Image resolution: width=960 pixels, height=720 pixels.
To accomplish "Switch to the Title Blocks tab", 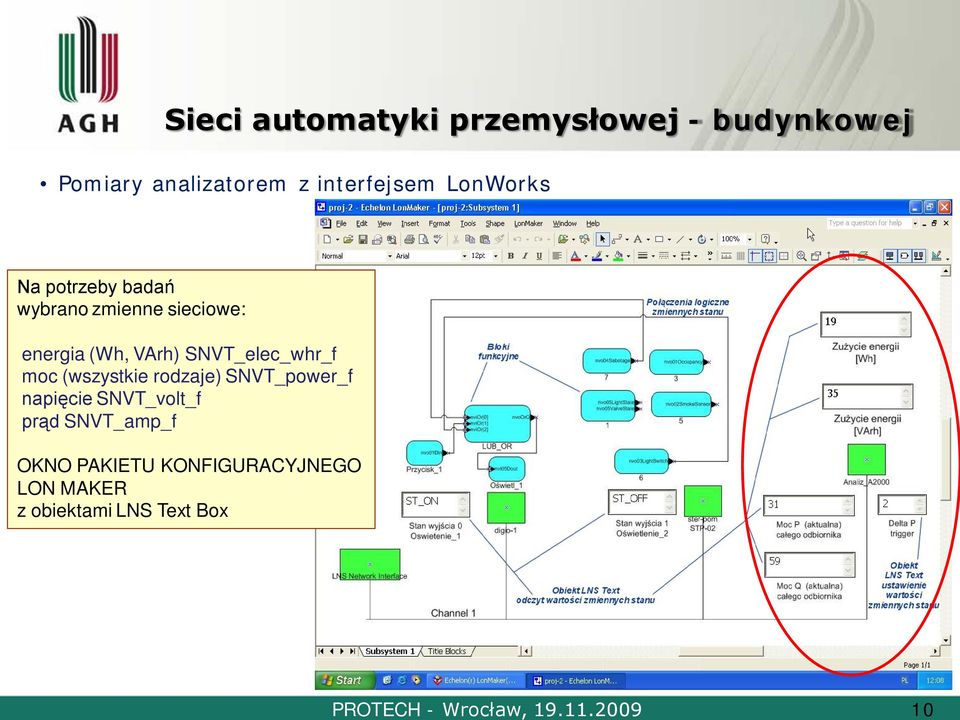I will 447,651.
